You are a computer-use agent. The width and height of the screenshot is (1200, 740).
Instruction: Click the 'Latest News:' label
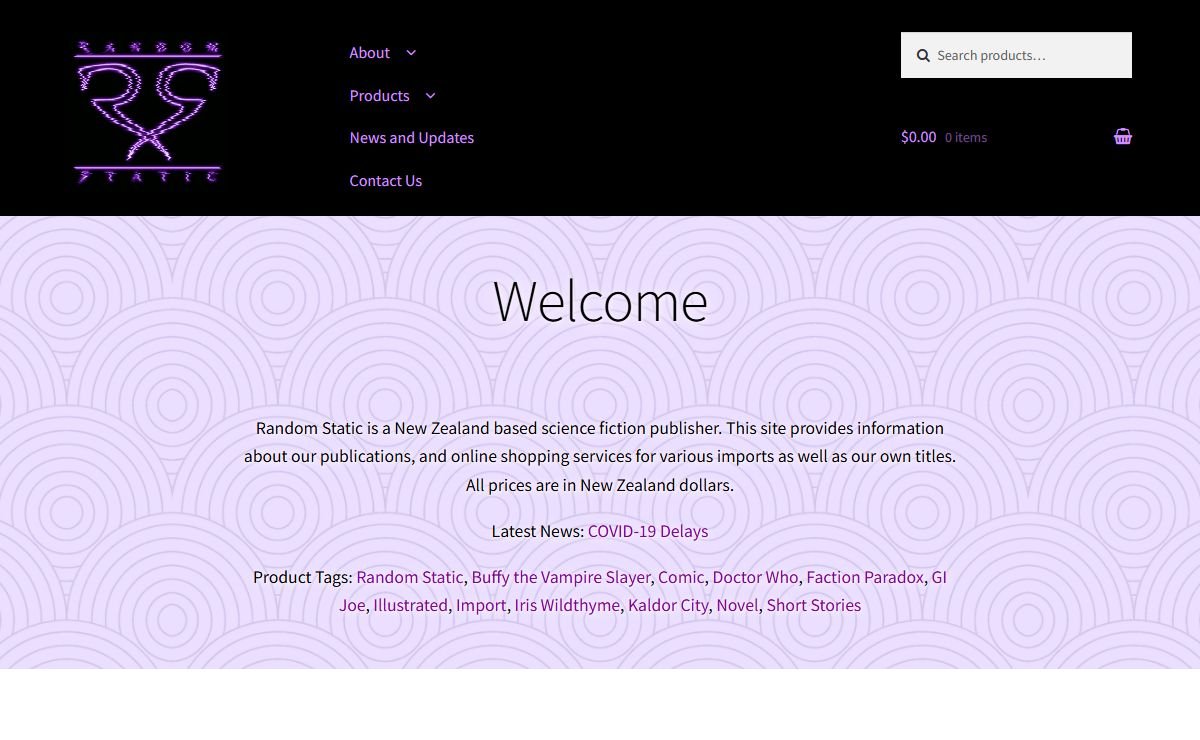[x=538, y=531]
